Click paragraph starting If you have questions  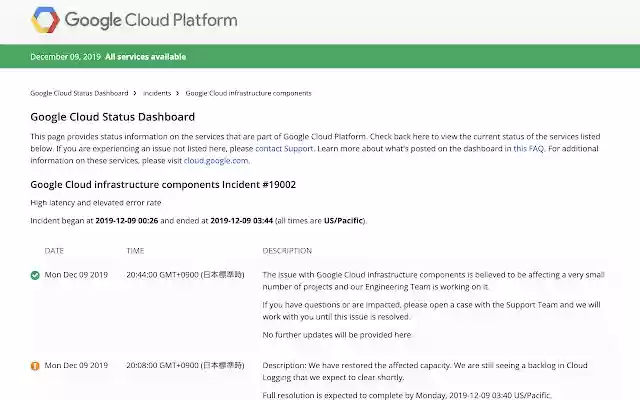tap(431, 311)
